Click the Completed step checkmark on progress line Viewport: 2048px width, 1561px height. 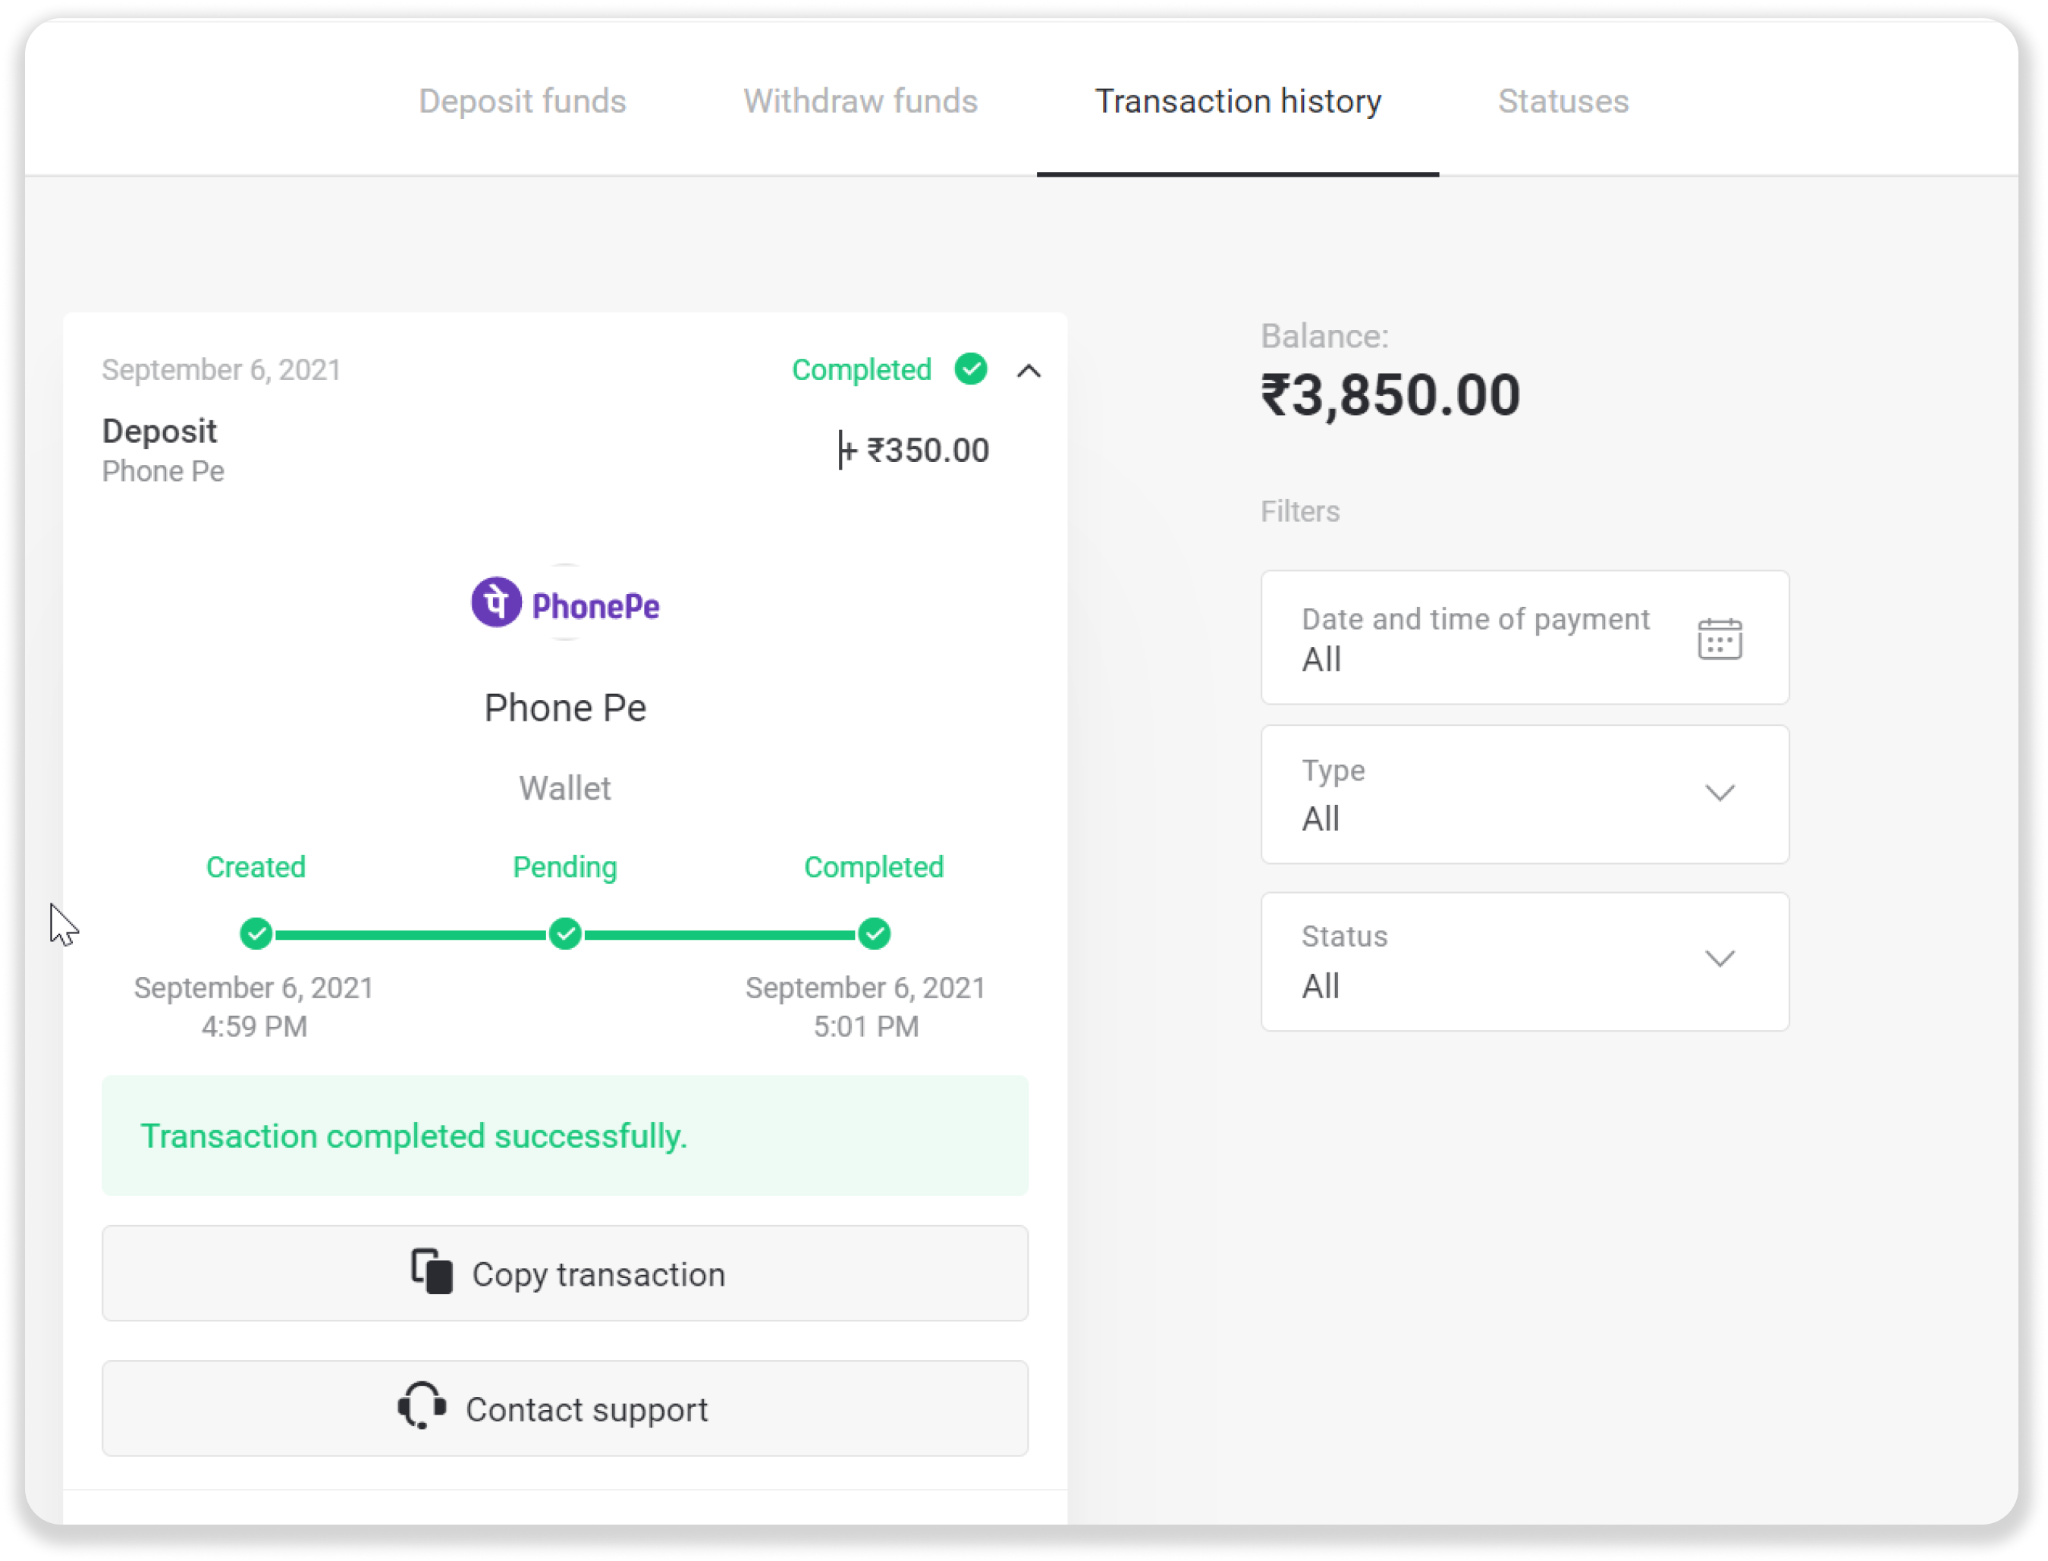pos(874,934)
